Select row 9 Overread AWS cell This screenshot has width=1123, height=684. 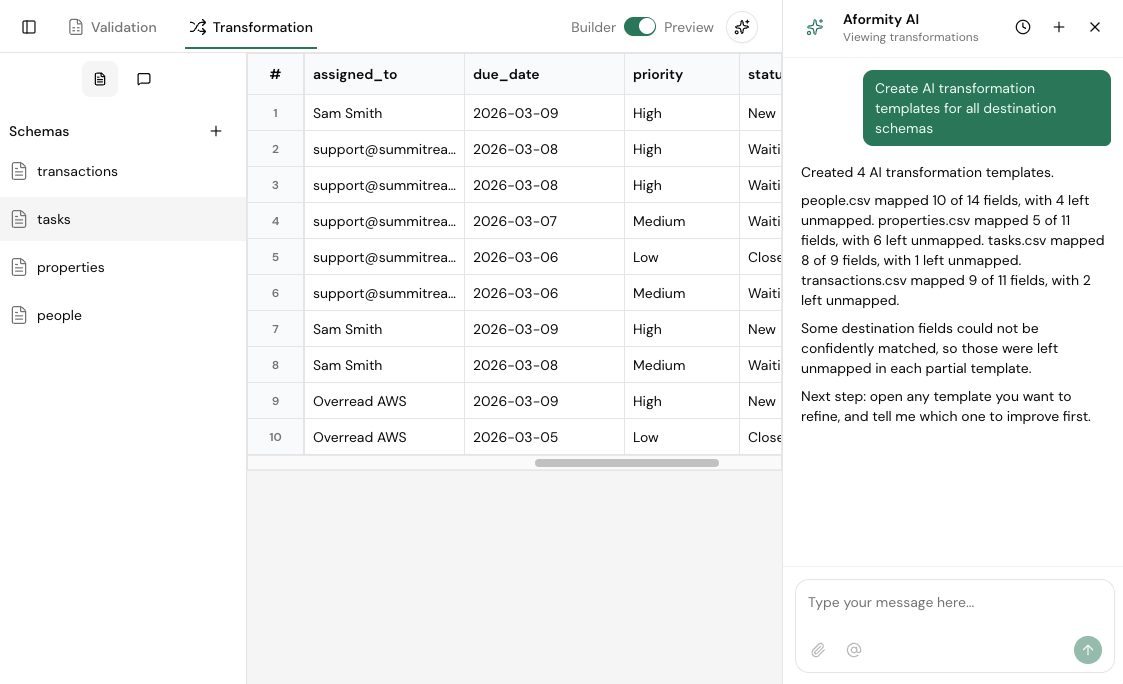click(x=384, y=401)
